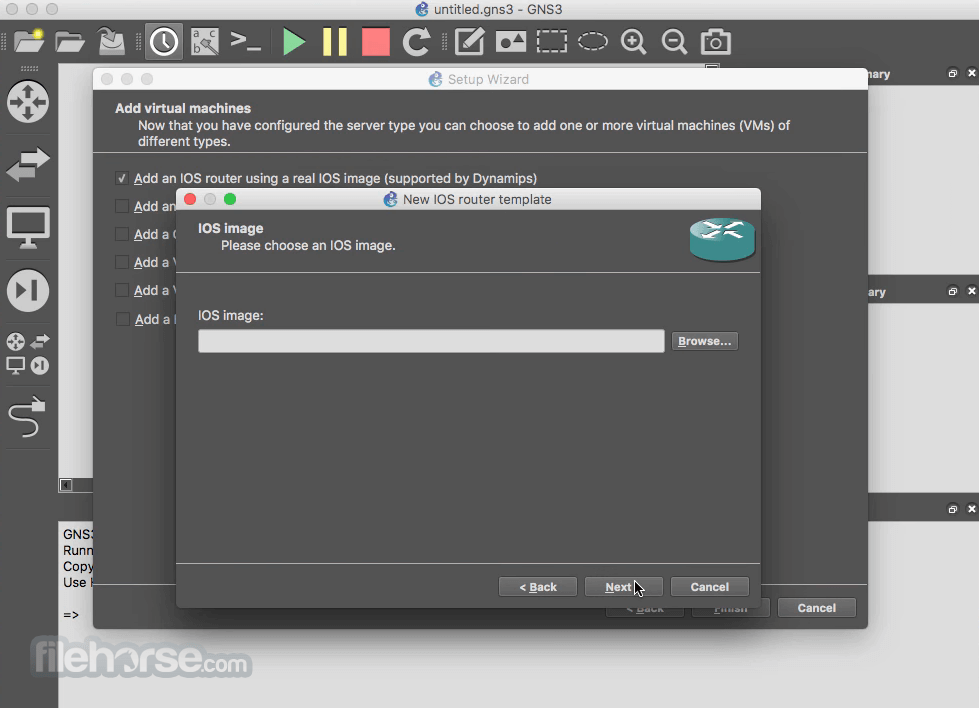The image size is (979, 708).
Task: Click < Back in IOS router template
Action: coord(538,587)
